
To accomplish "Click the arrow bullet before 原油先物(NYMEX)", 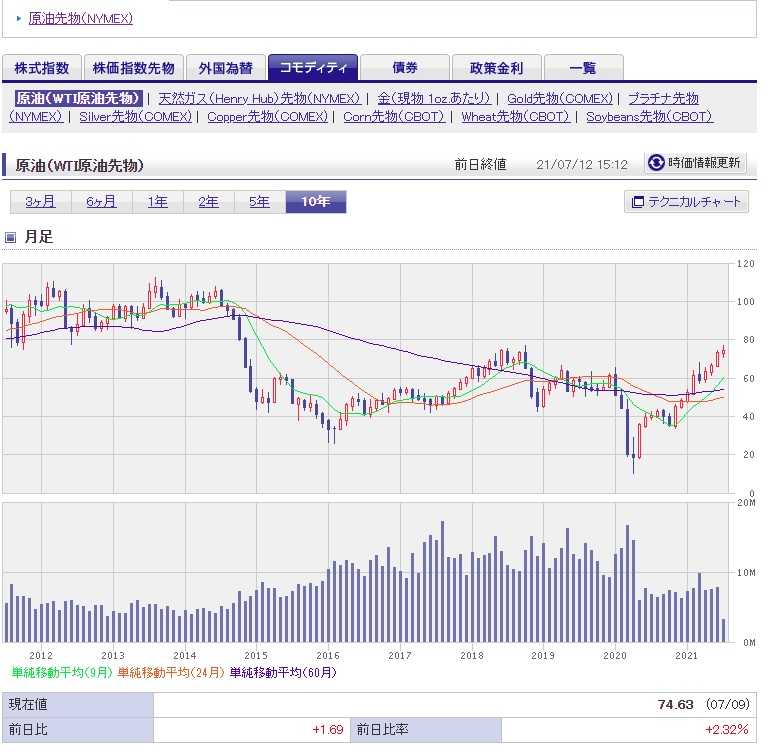I will point(18,18).
